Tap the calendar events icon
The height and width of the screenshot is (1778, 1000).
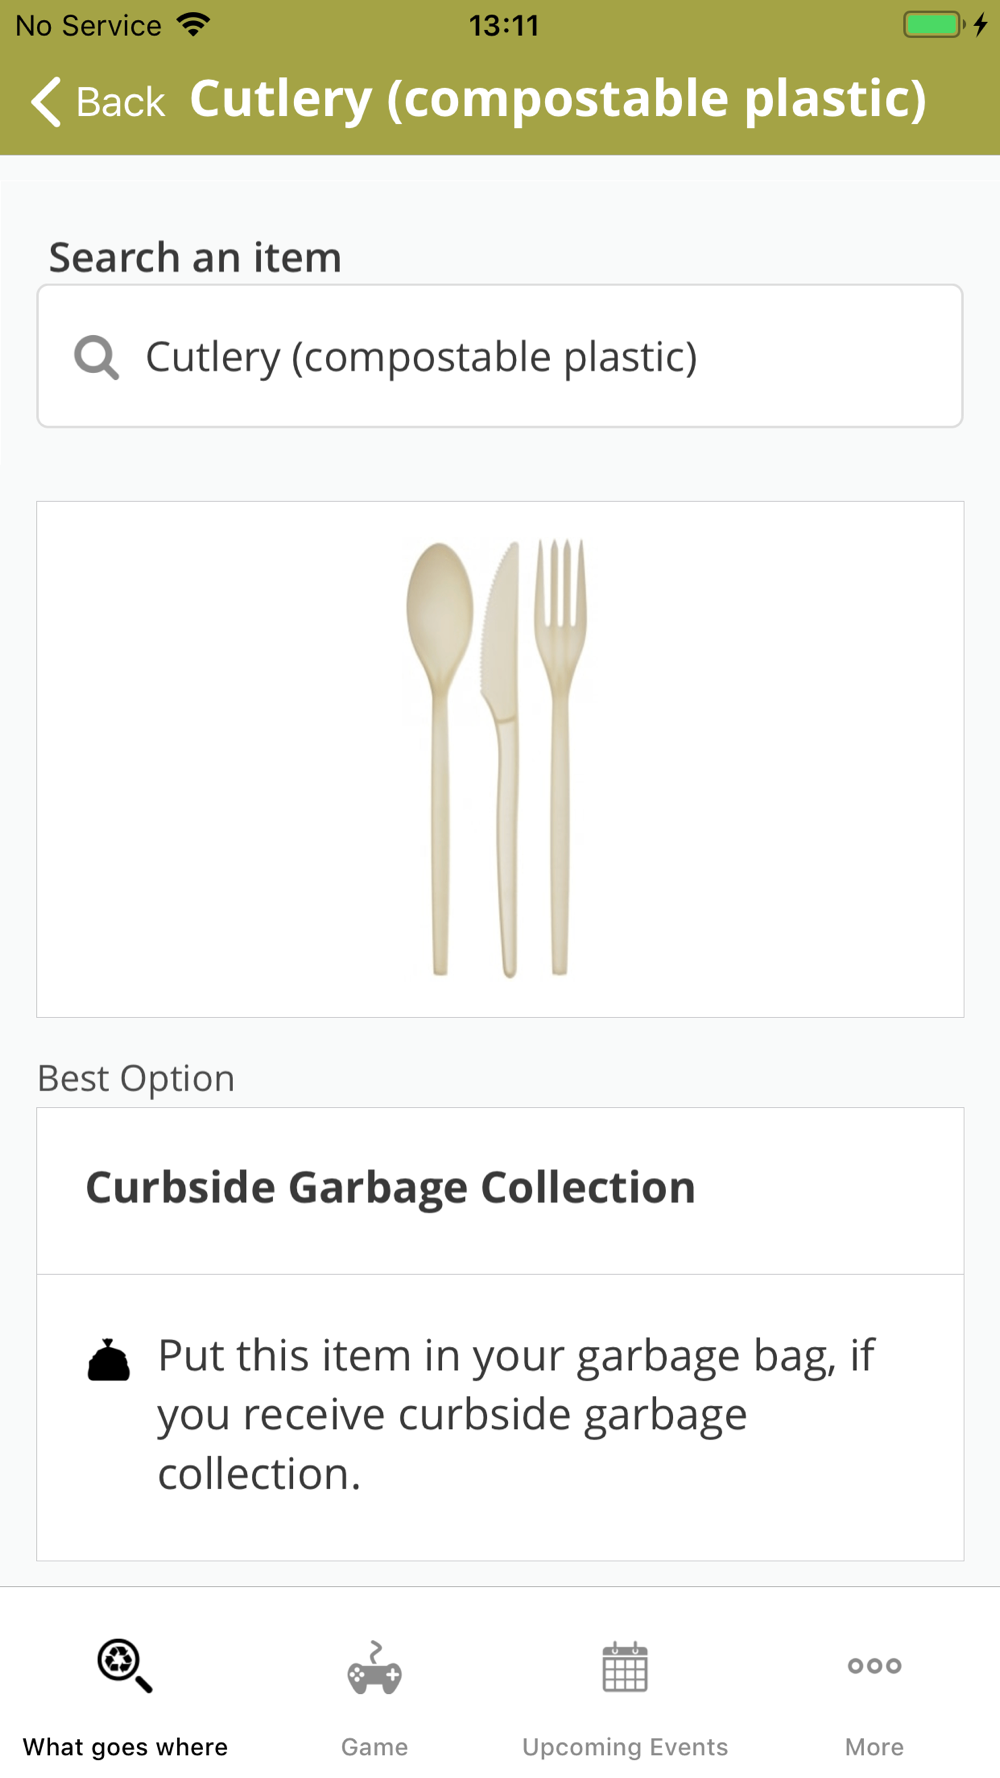tap(625, 1667)
